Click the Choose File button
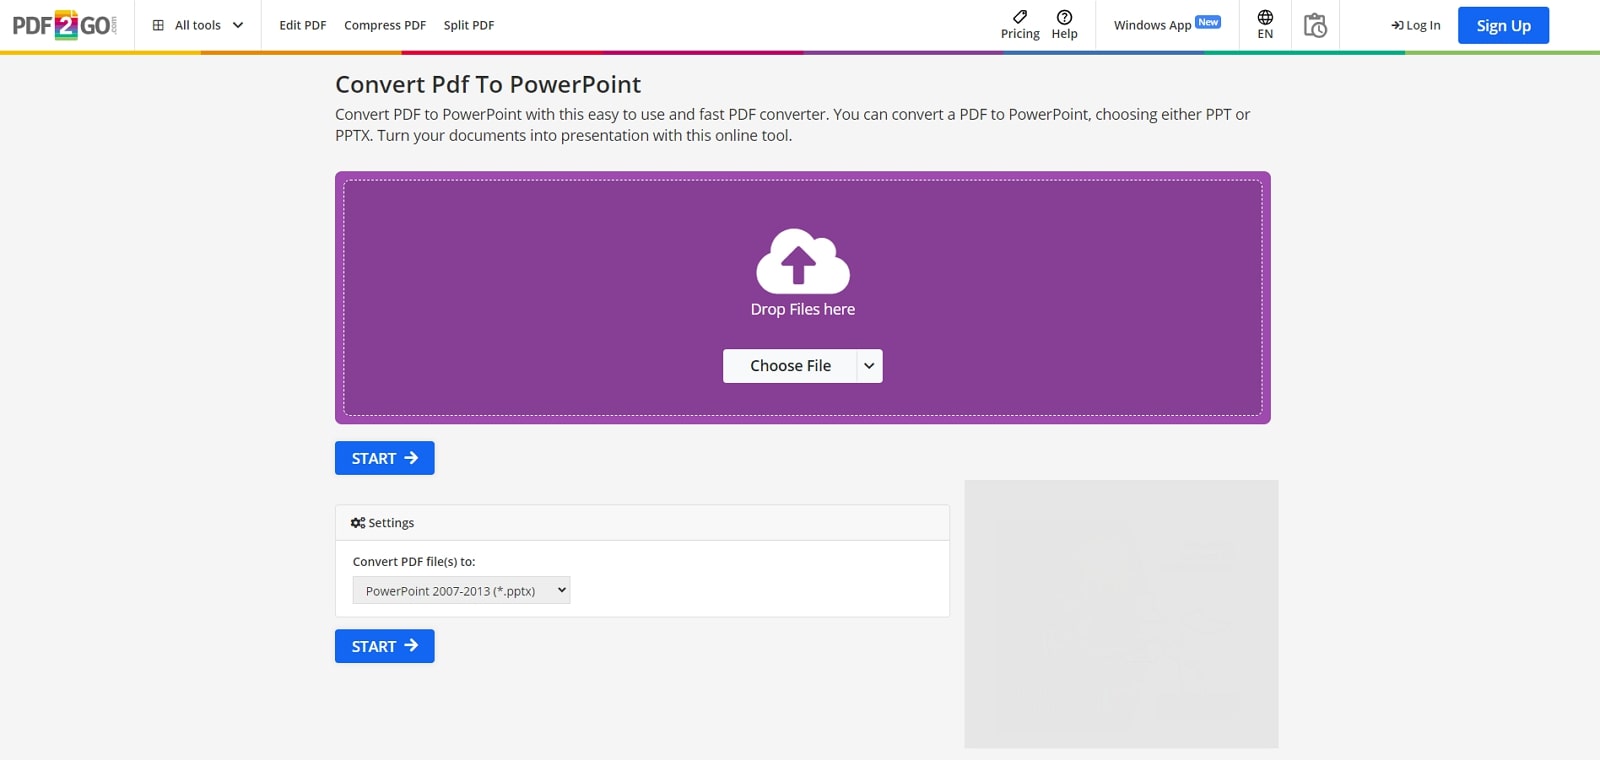Viewport: 1600px width, 760px height. click(790, 366)
